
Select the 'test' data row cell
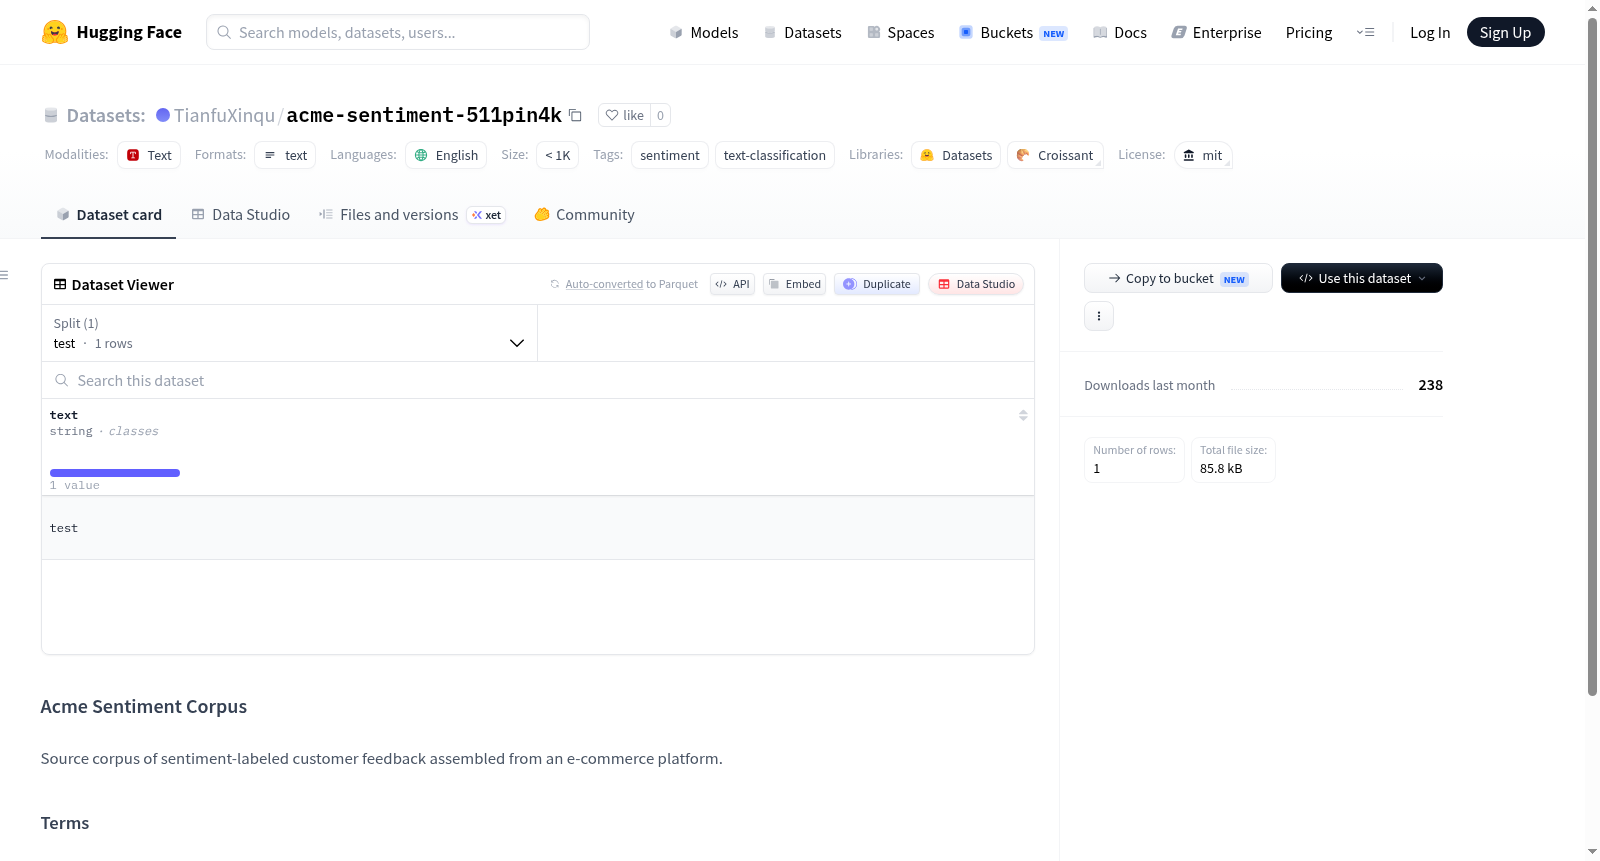pos(538,528)
